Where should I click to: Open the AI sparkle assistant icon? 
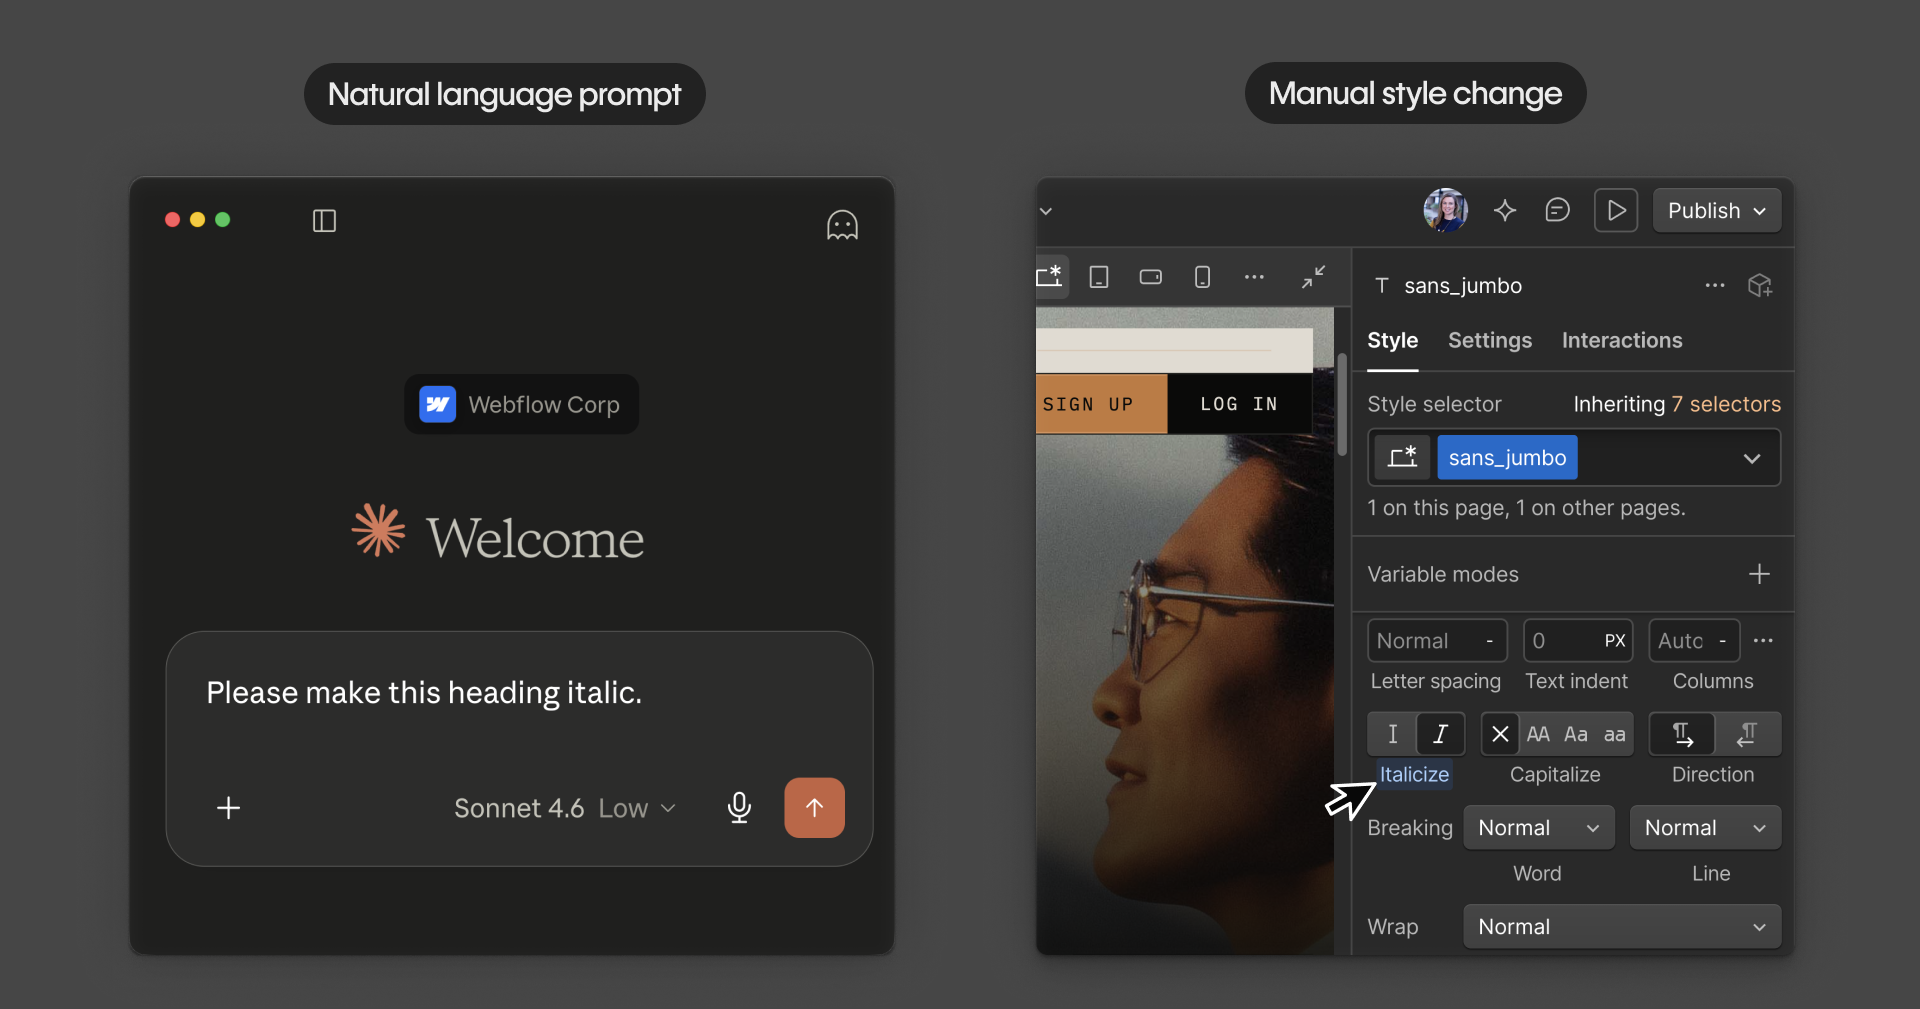1505,210
